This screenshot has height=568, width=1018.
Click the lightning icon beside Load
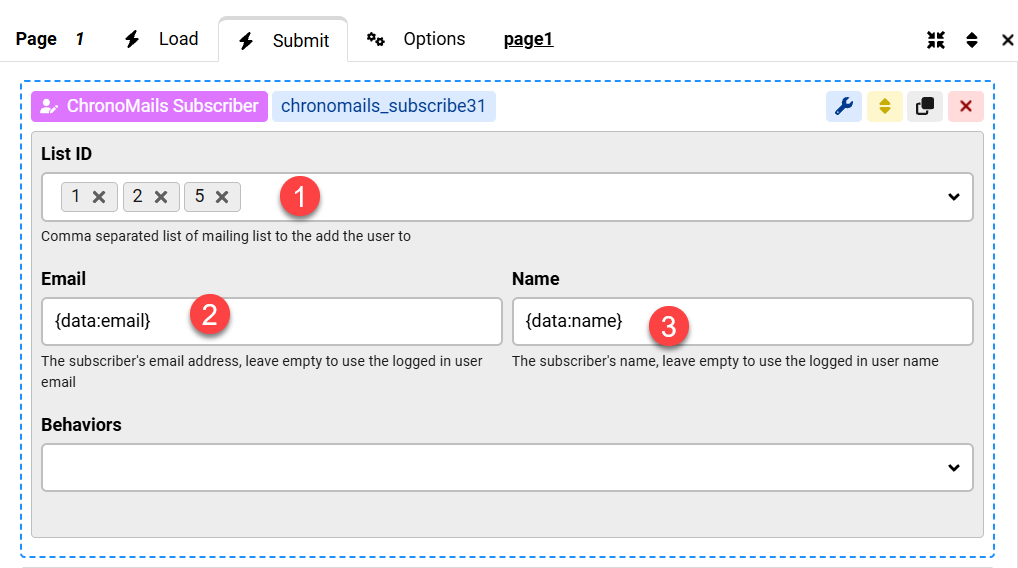pos(132,40)
